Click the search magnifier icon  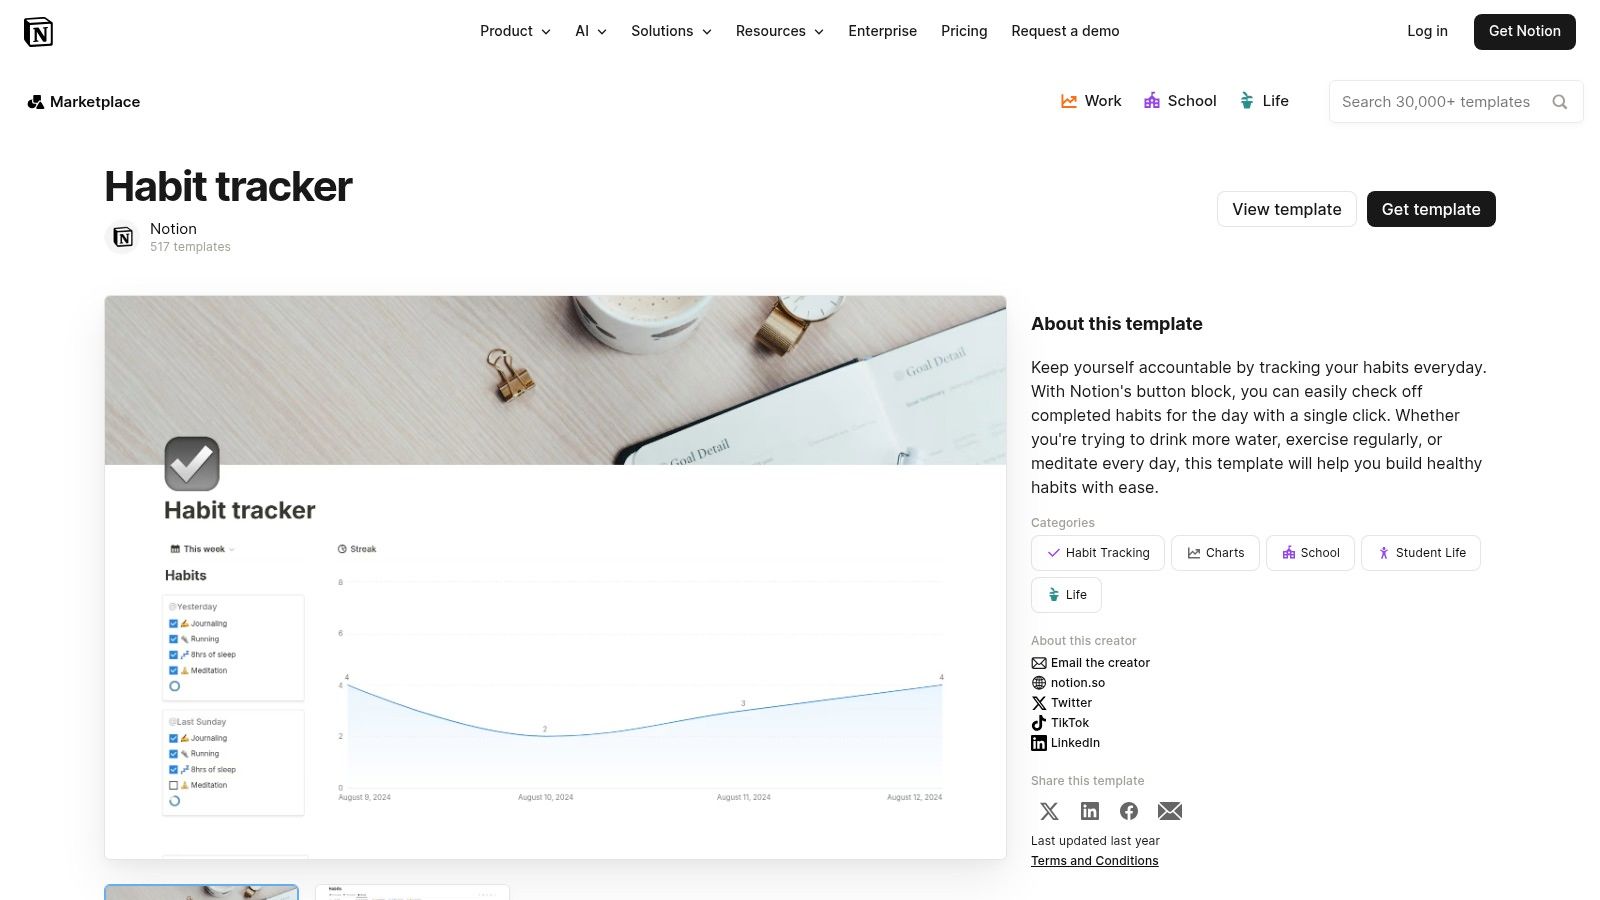pyautogui.click(x=1559, y=102)
